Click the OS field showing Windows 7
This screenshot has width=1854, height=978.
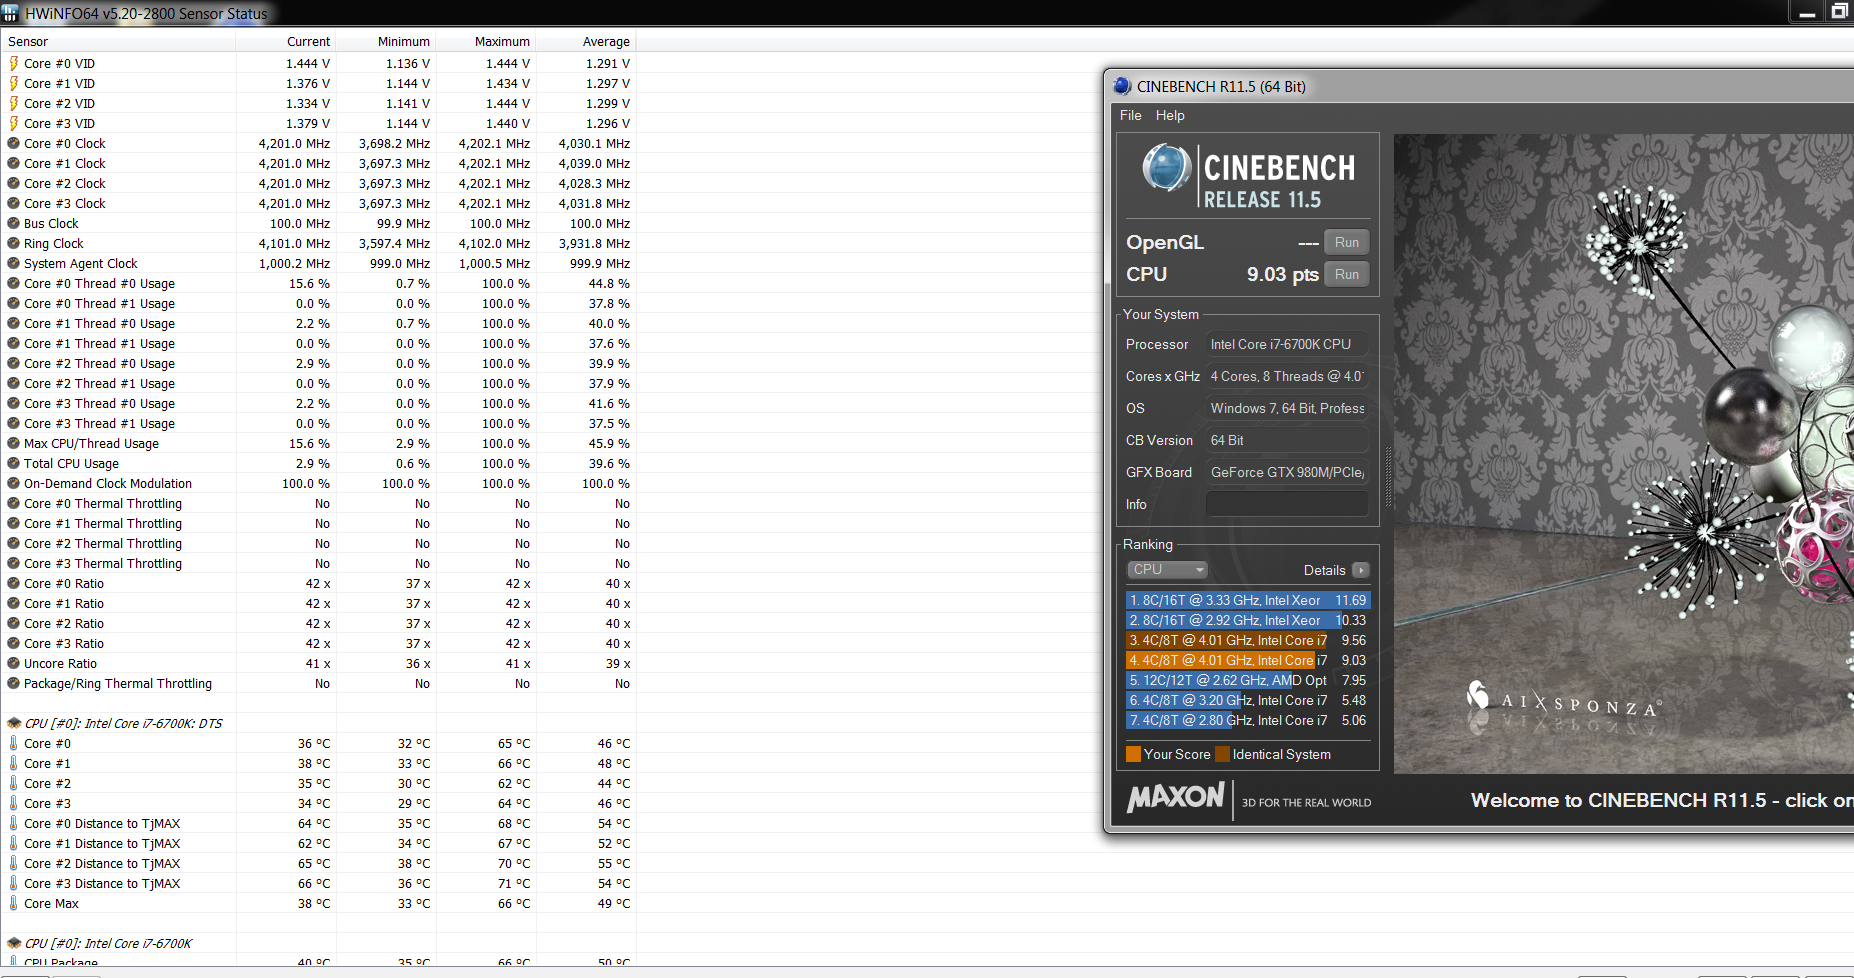tap(1287, 408)
